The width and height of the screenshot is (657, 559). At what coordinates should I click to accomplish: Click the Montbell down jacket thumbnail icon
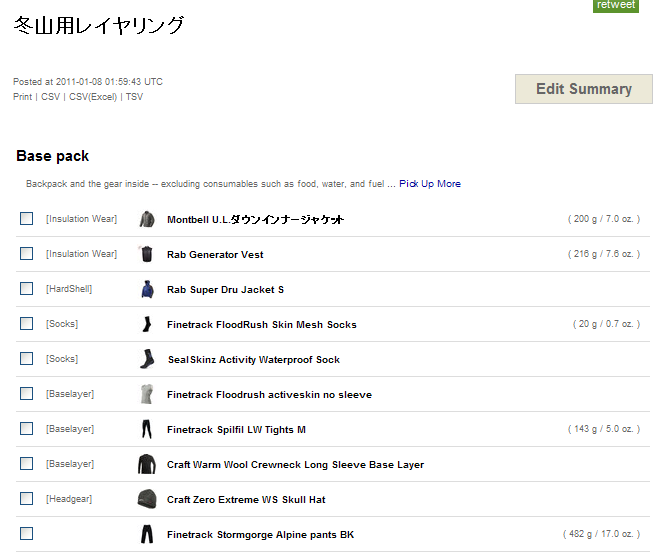click(147, 219)
